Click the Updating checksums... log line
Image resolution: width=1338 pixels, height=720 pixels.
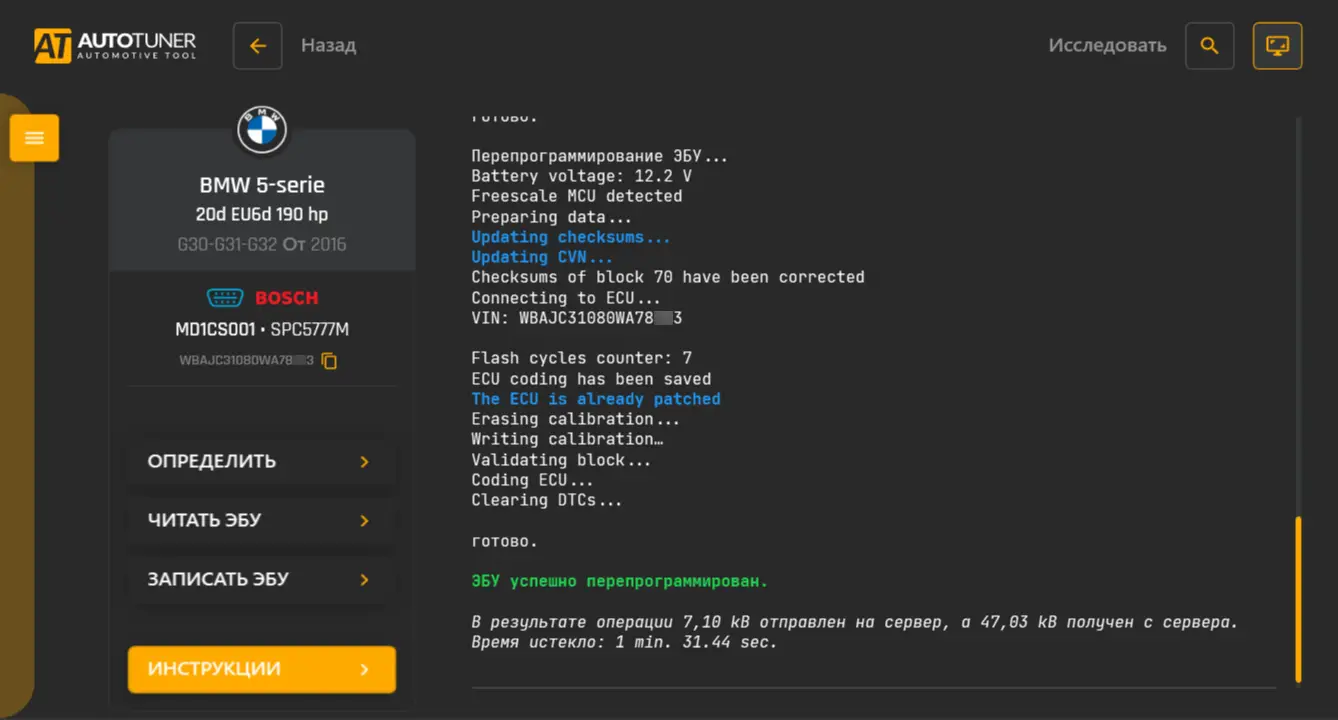[571, 237]
